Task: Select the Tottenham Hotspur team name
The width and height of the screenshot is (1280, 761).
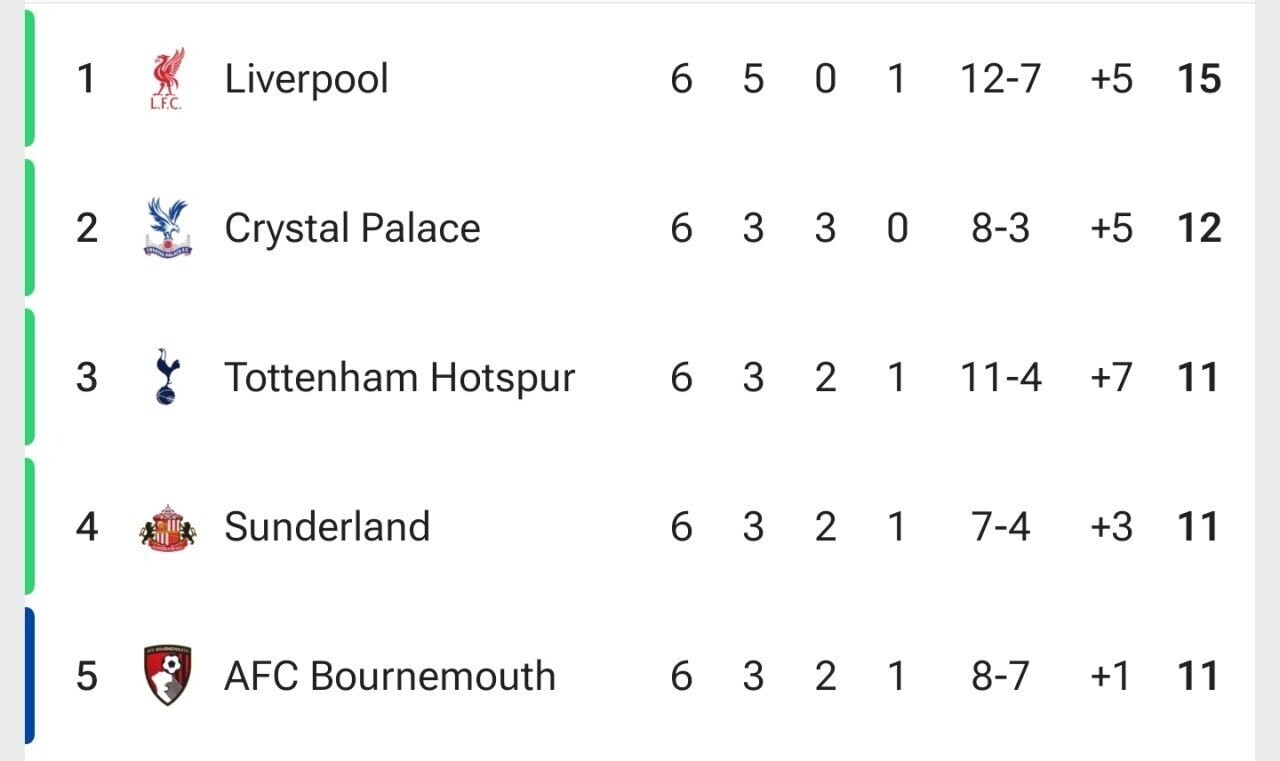Action: tap(399, 378)
